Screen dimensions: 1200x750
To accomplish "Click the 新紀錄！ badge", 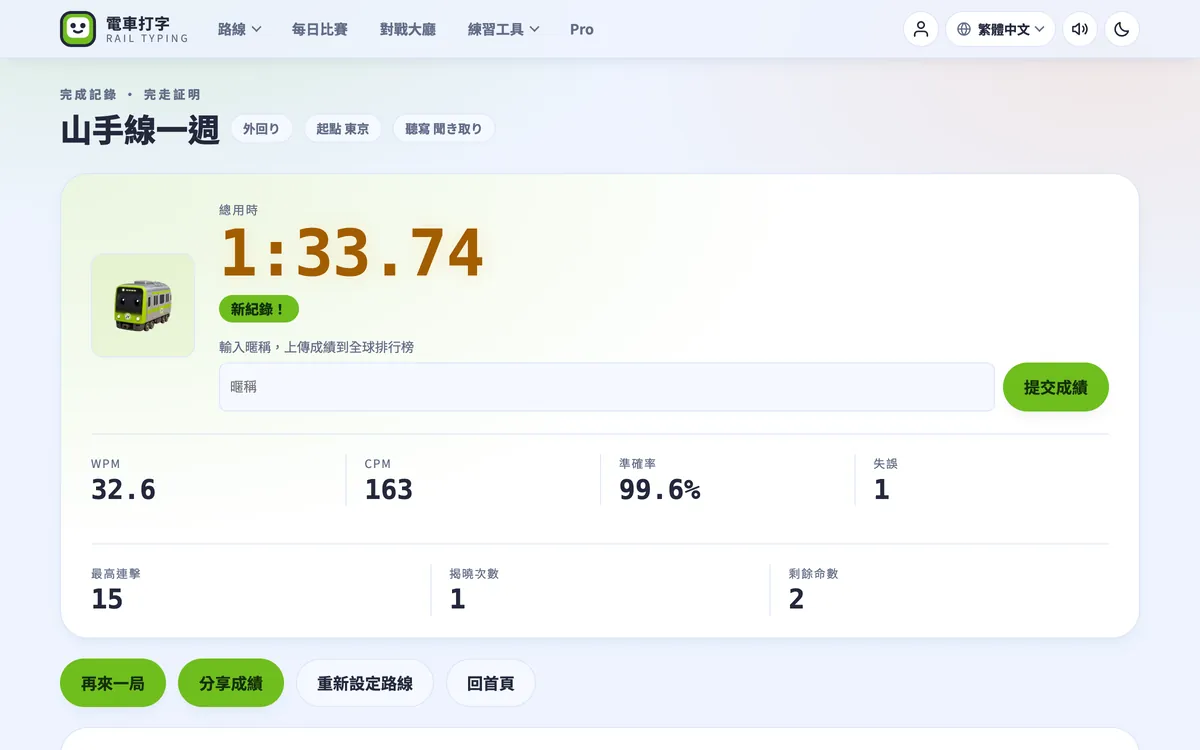I will [x=259, y=309].
